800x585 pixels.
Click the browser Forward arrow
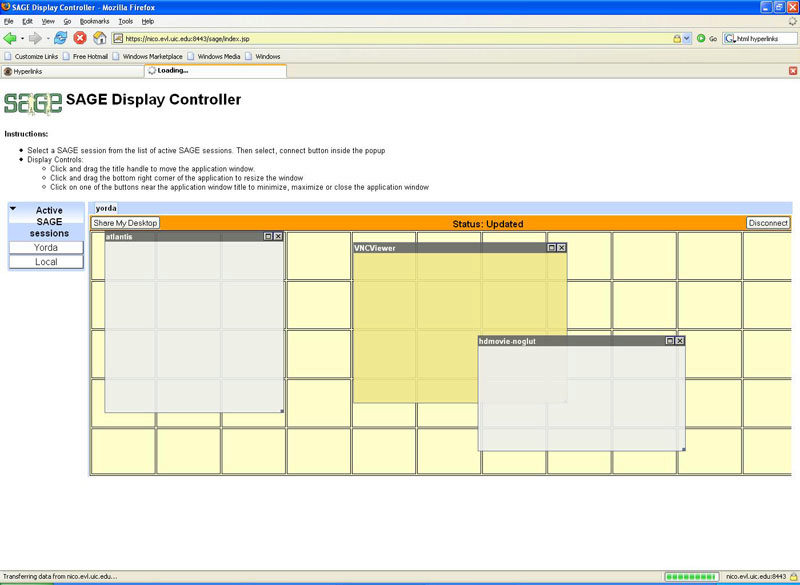pos(35,38)
